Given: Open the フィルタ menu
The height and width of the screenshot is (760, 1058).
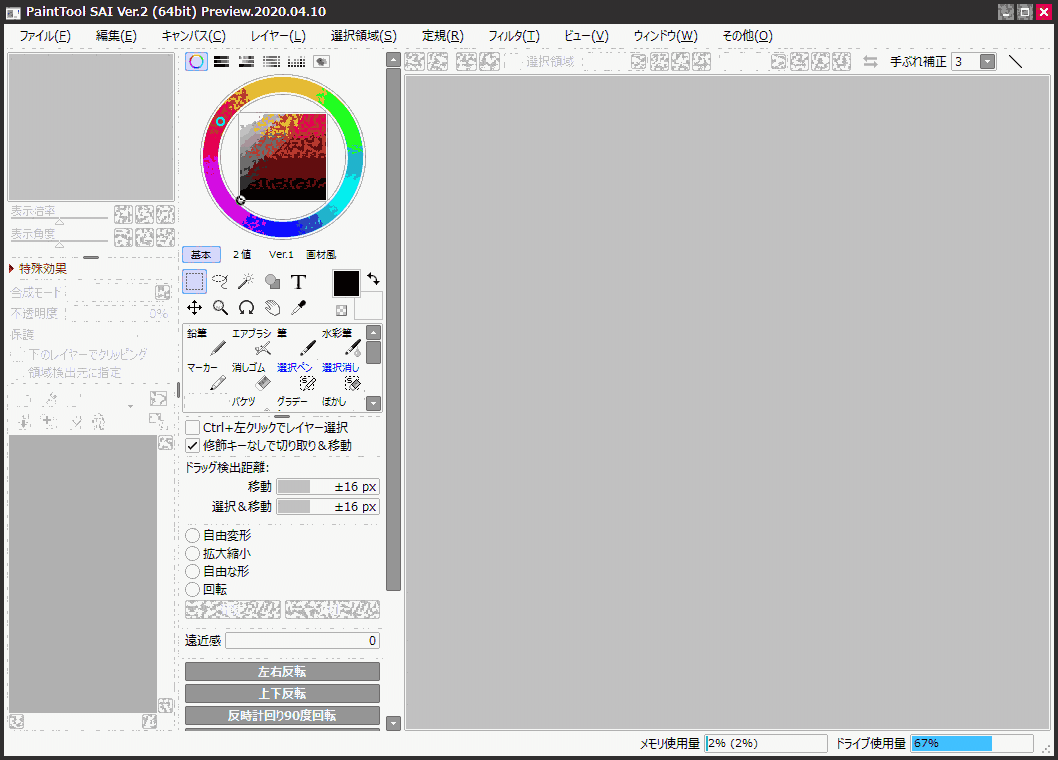Looking at the screenshot, I should [513, 35].
